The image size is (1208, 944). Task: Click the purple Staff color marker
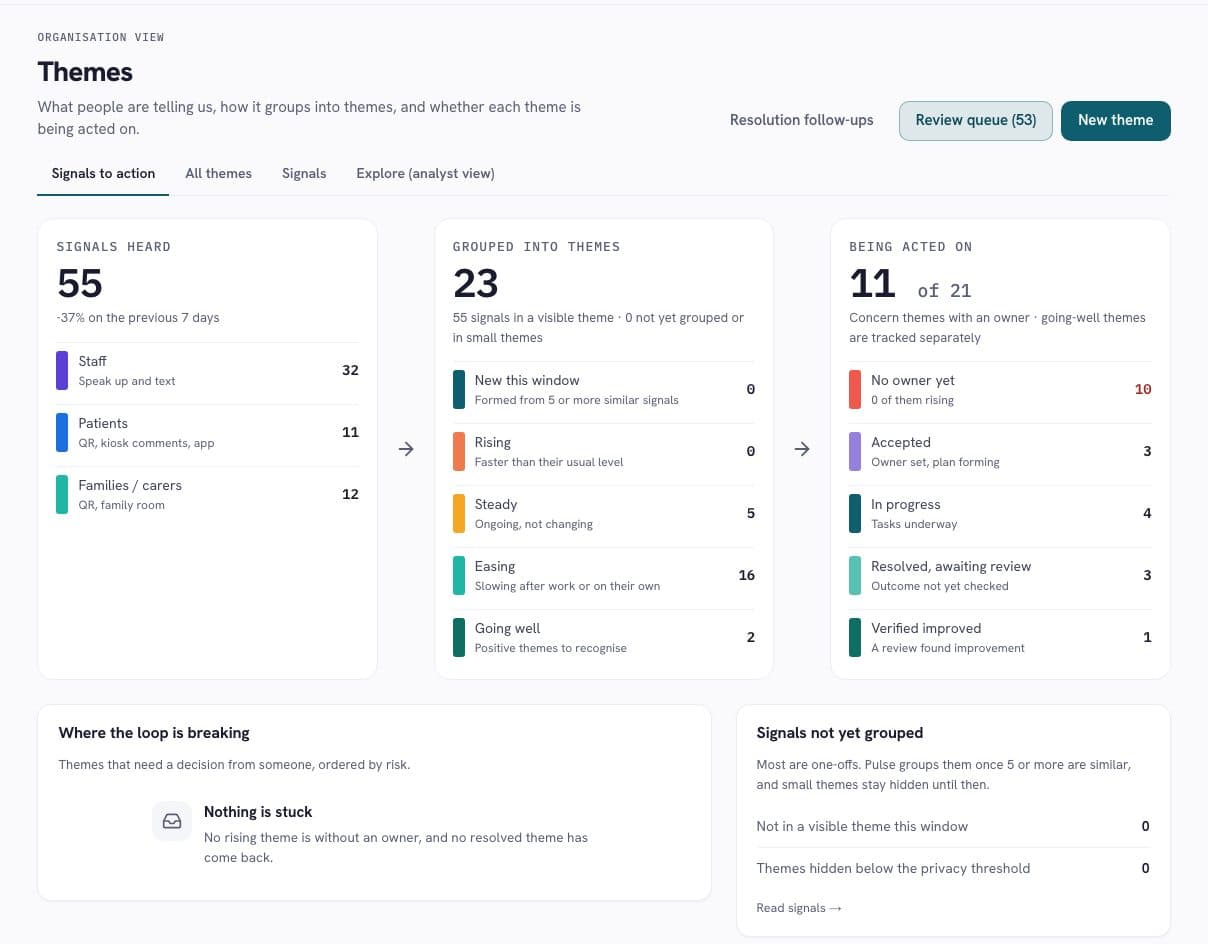click(x=62, y=370)
